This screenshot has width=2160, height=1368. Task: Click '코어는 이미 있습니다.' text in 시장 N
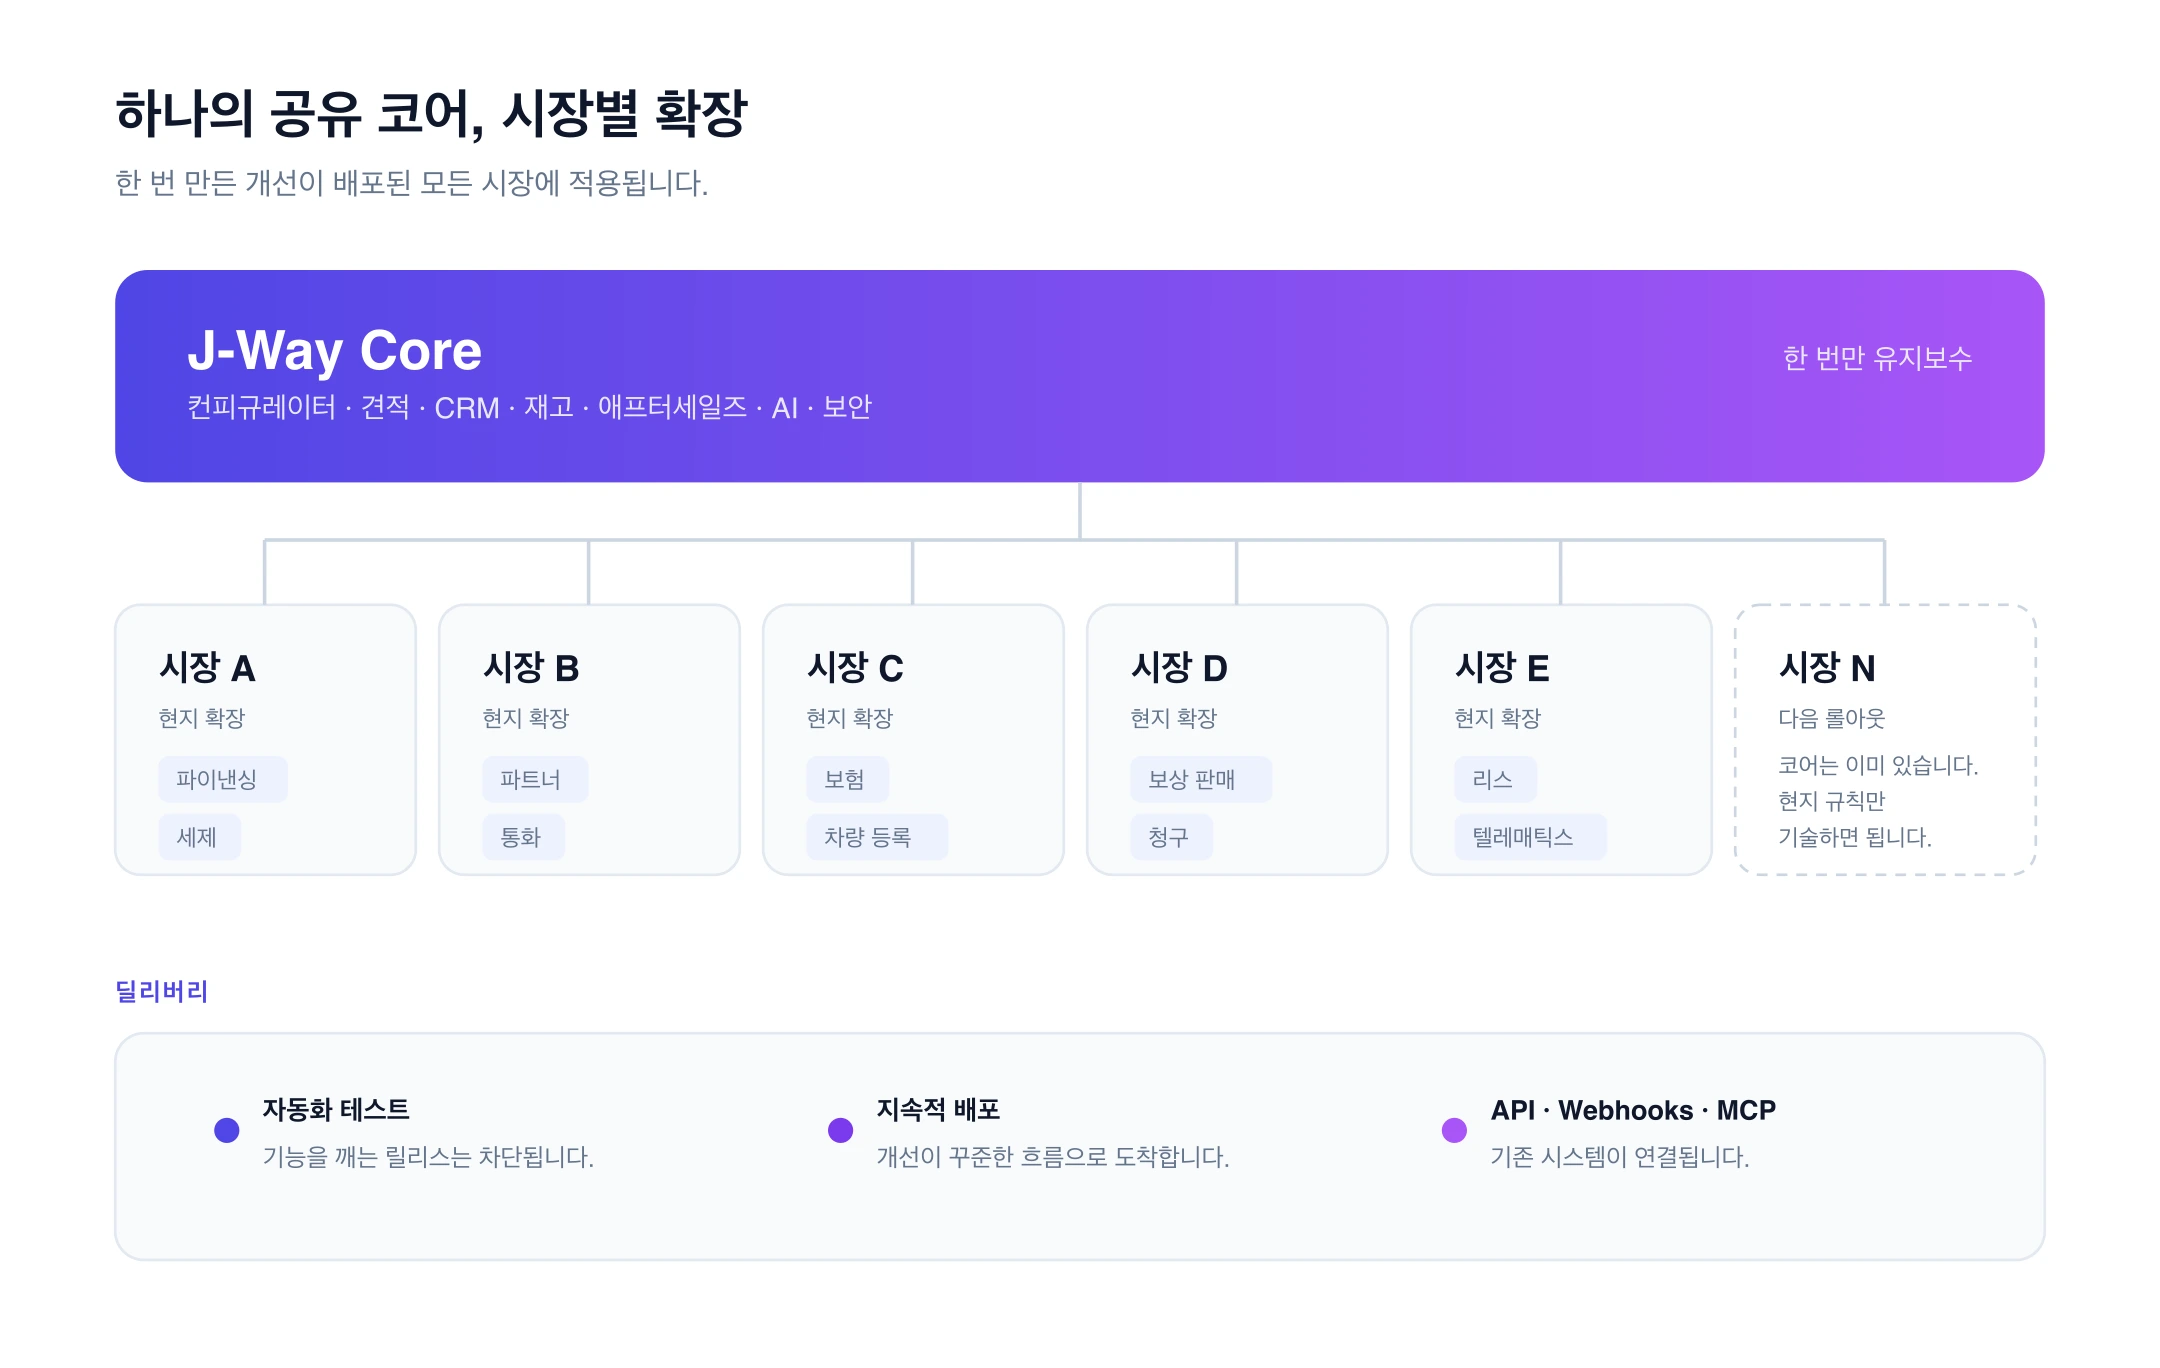pyautogui.click(x=1878, y=765)
